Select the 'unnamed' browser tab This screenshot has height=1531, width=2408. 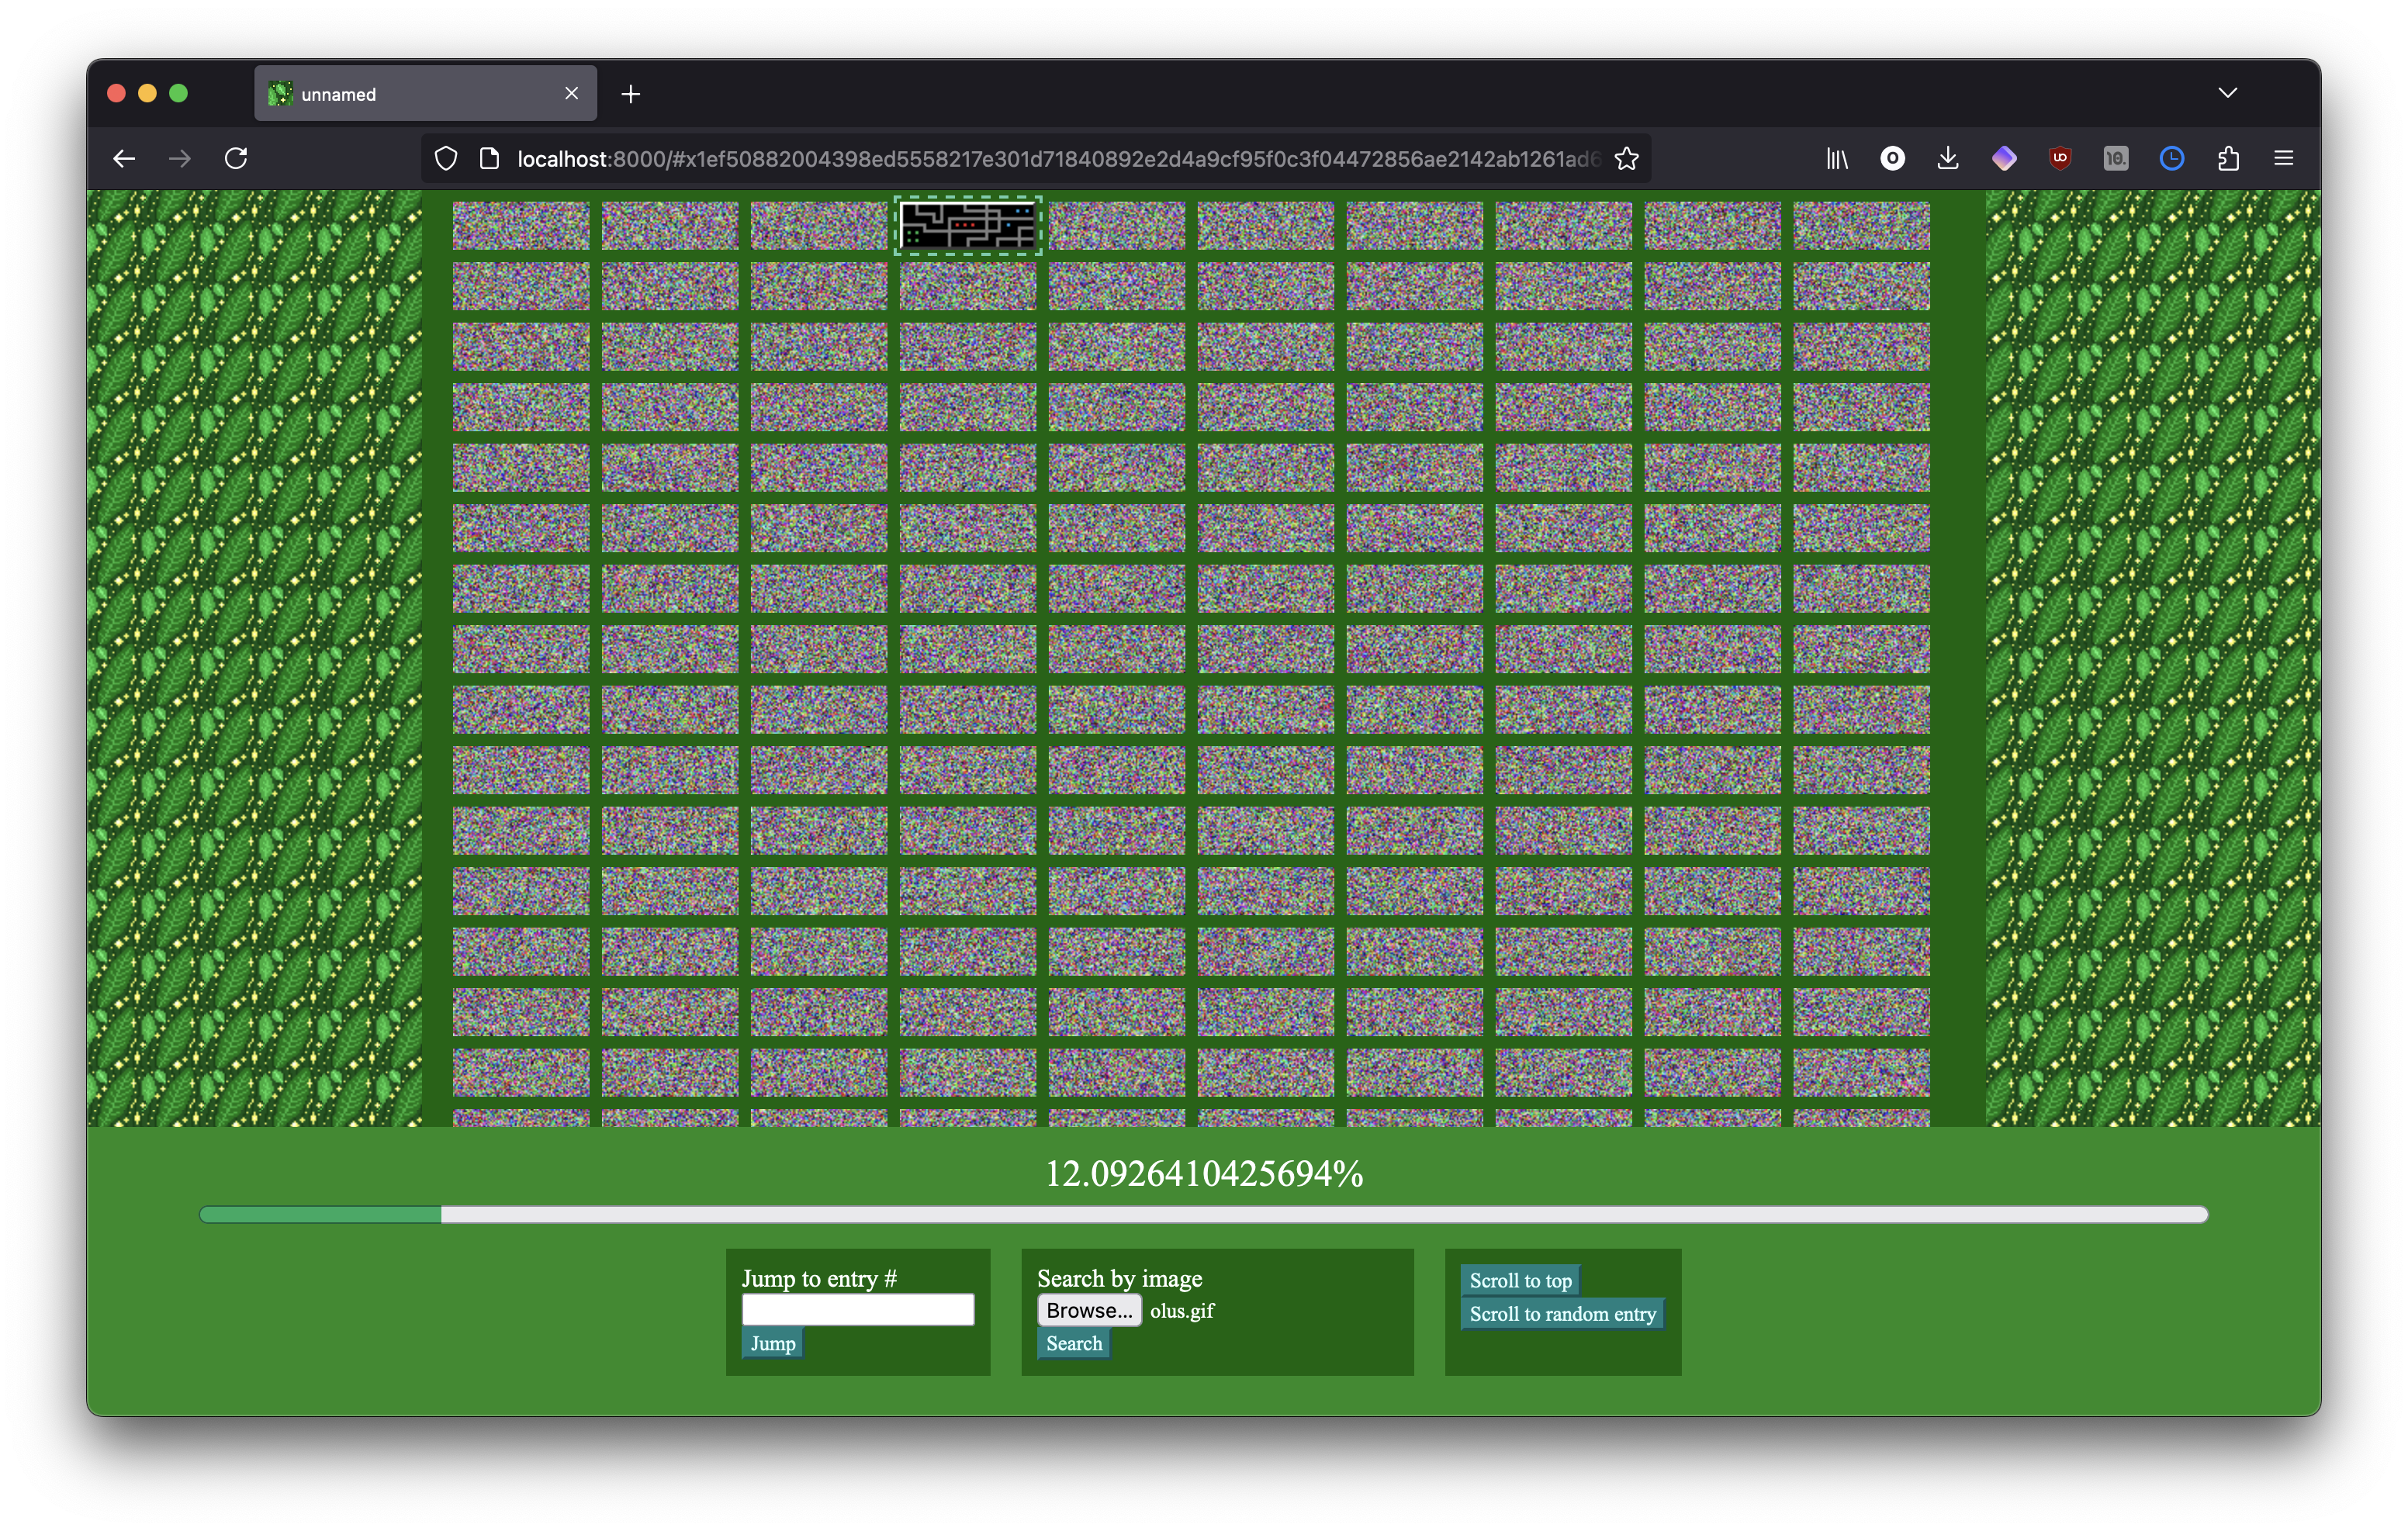[x=426, y=94]
